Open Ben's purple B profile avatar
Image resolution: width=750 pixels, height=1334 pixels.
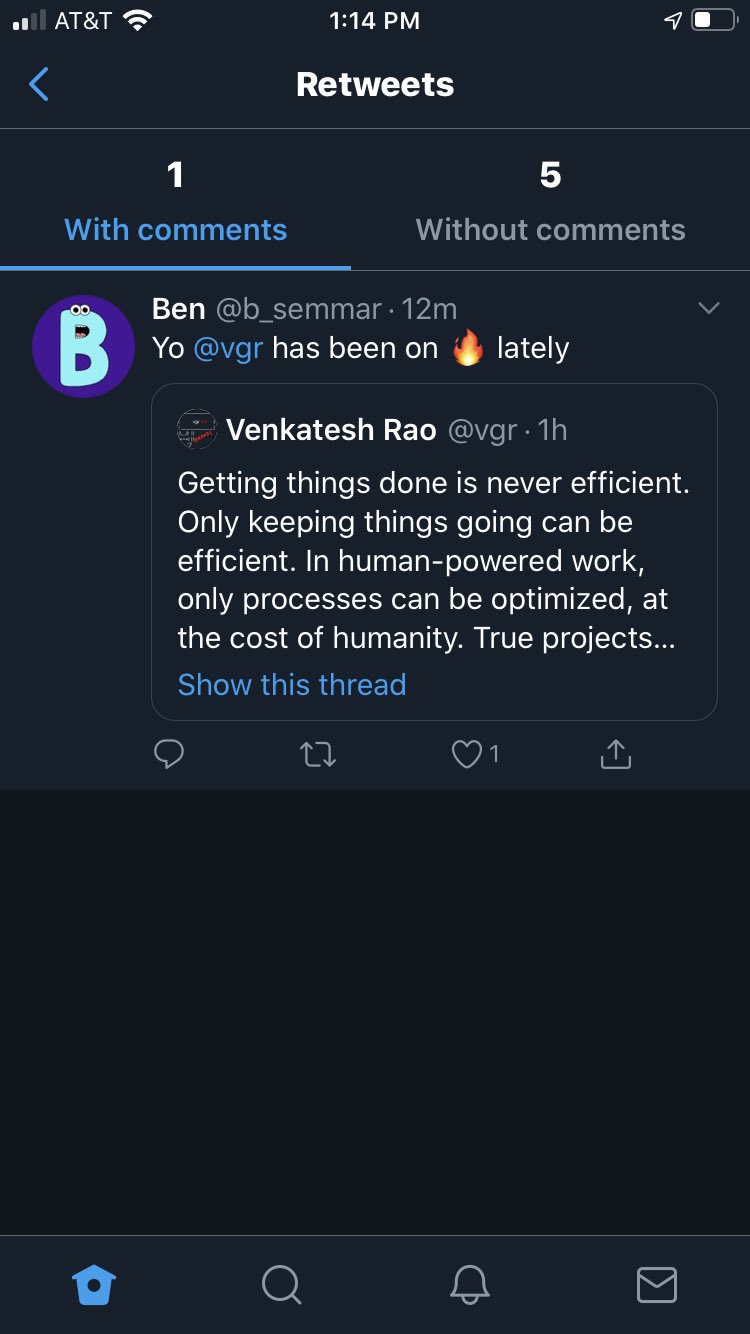click(x=84, y=346)
